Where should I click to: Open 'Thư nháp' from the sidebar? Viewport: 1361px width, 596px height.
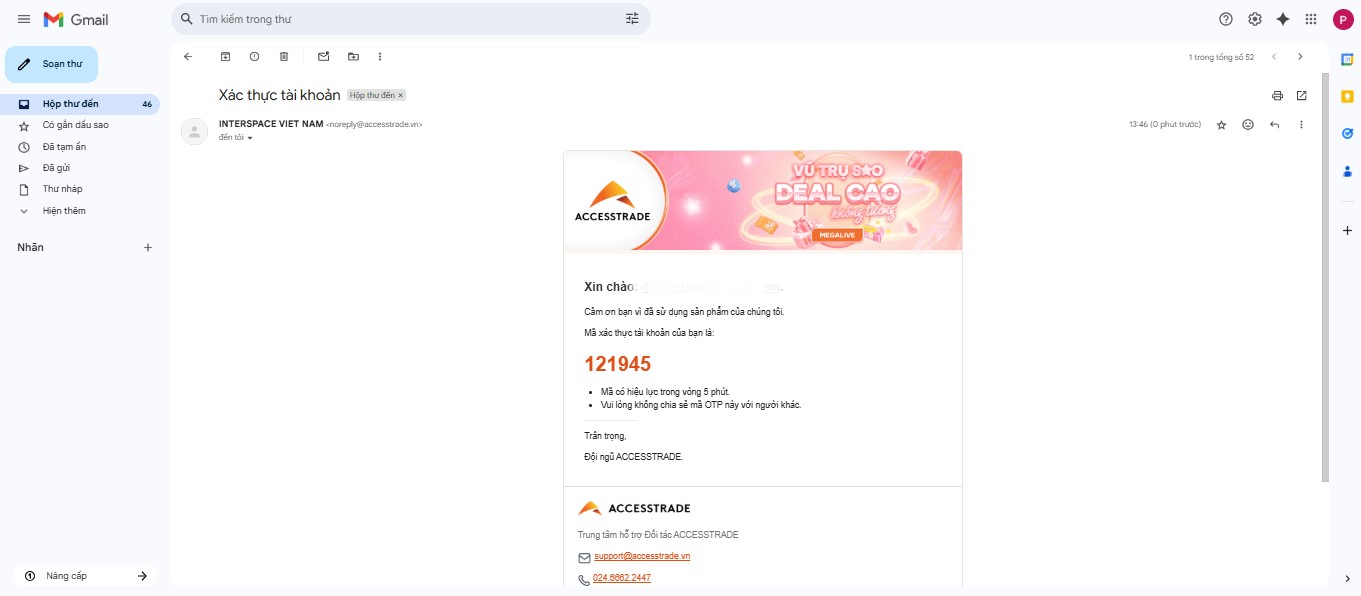61,188
